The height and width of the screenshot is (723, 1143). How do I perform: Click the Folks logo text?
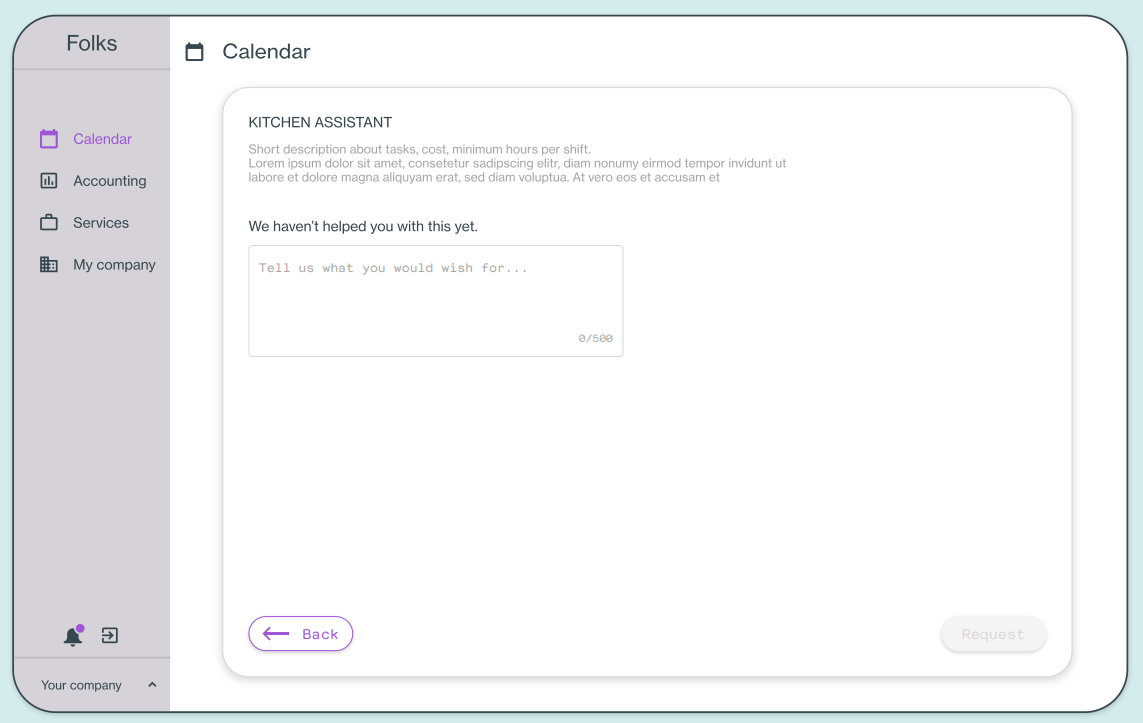point(92,43)
